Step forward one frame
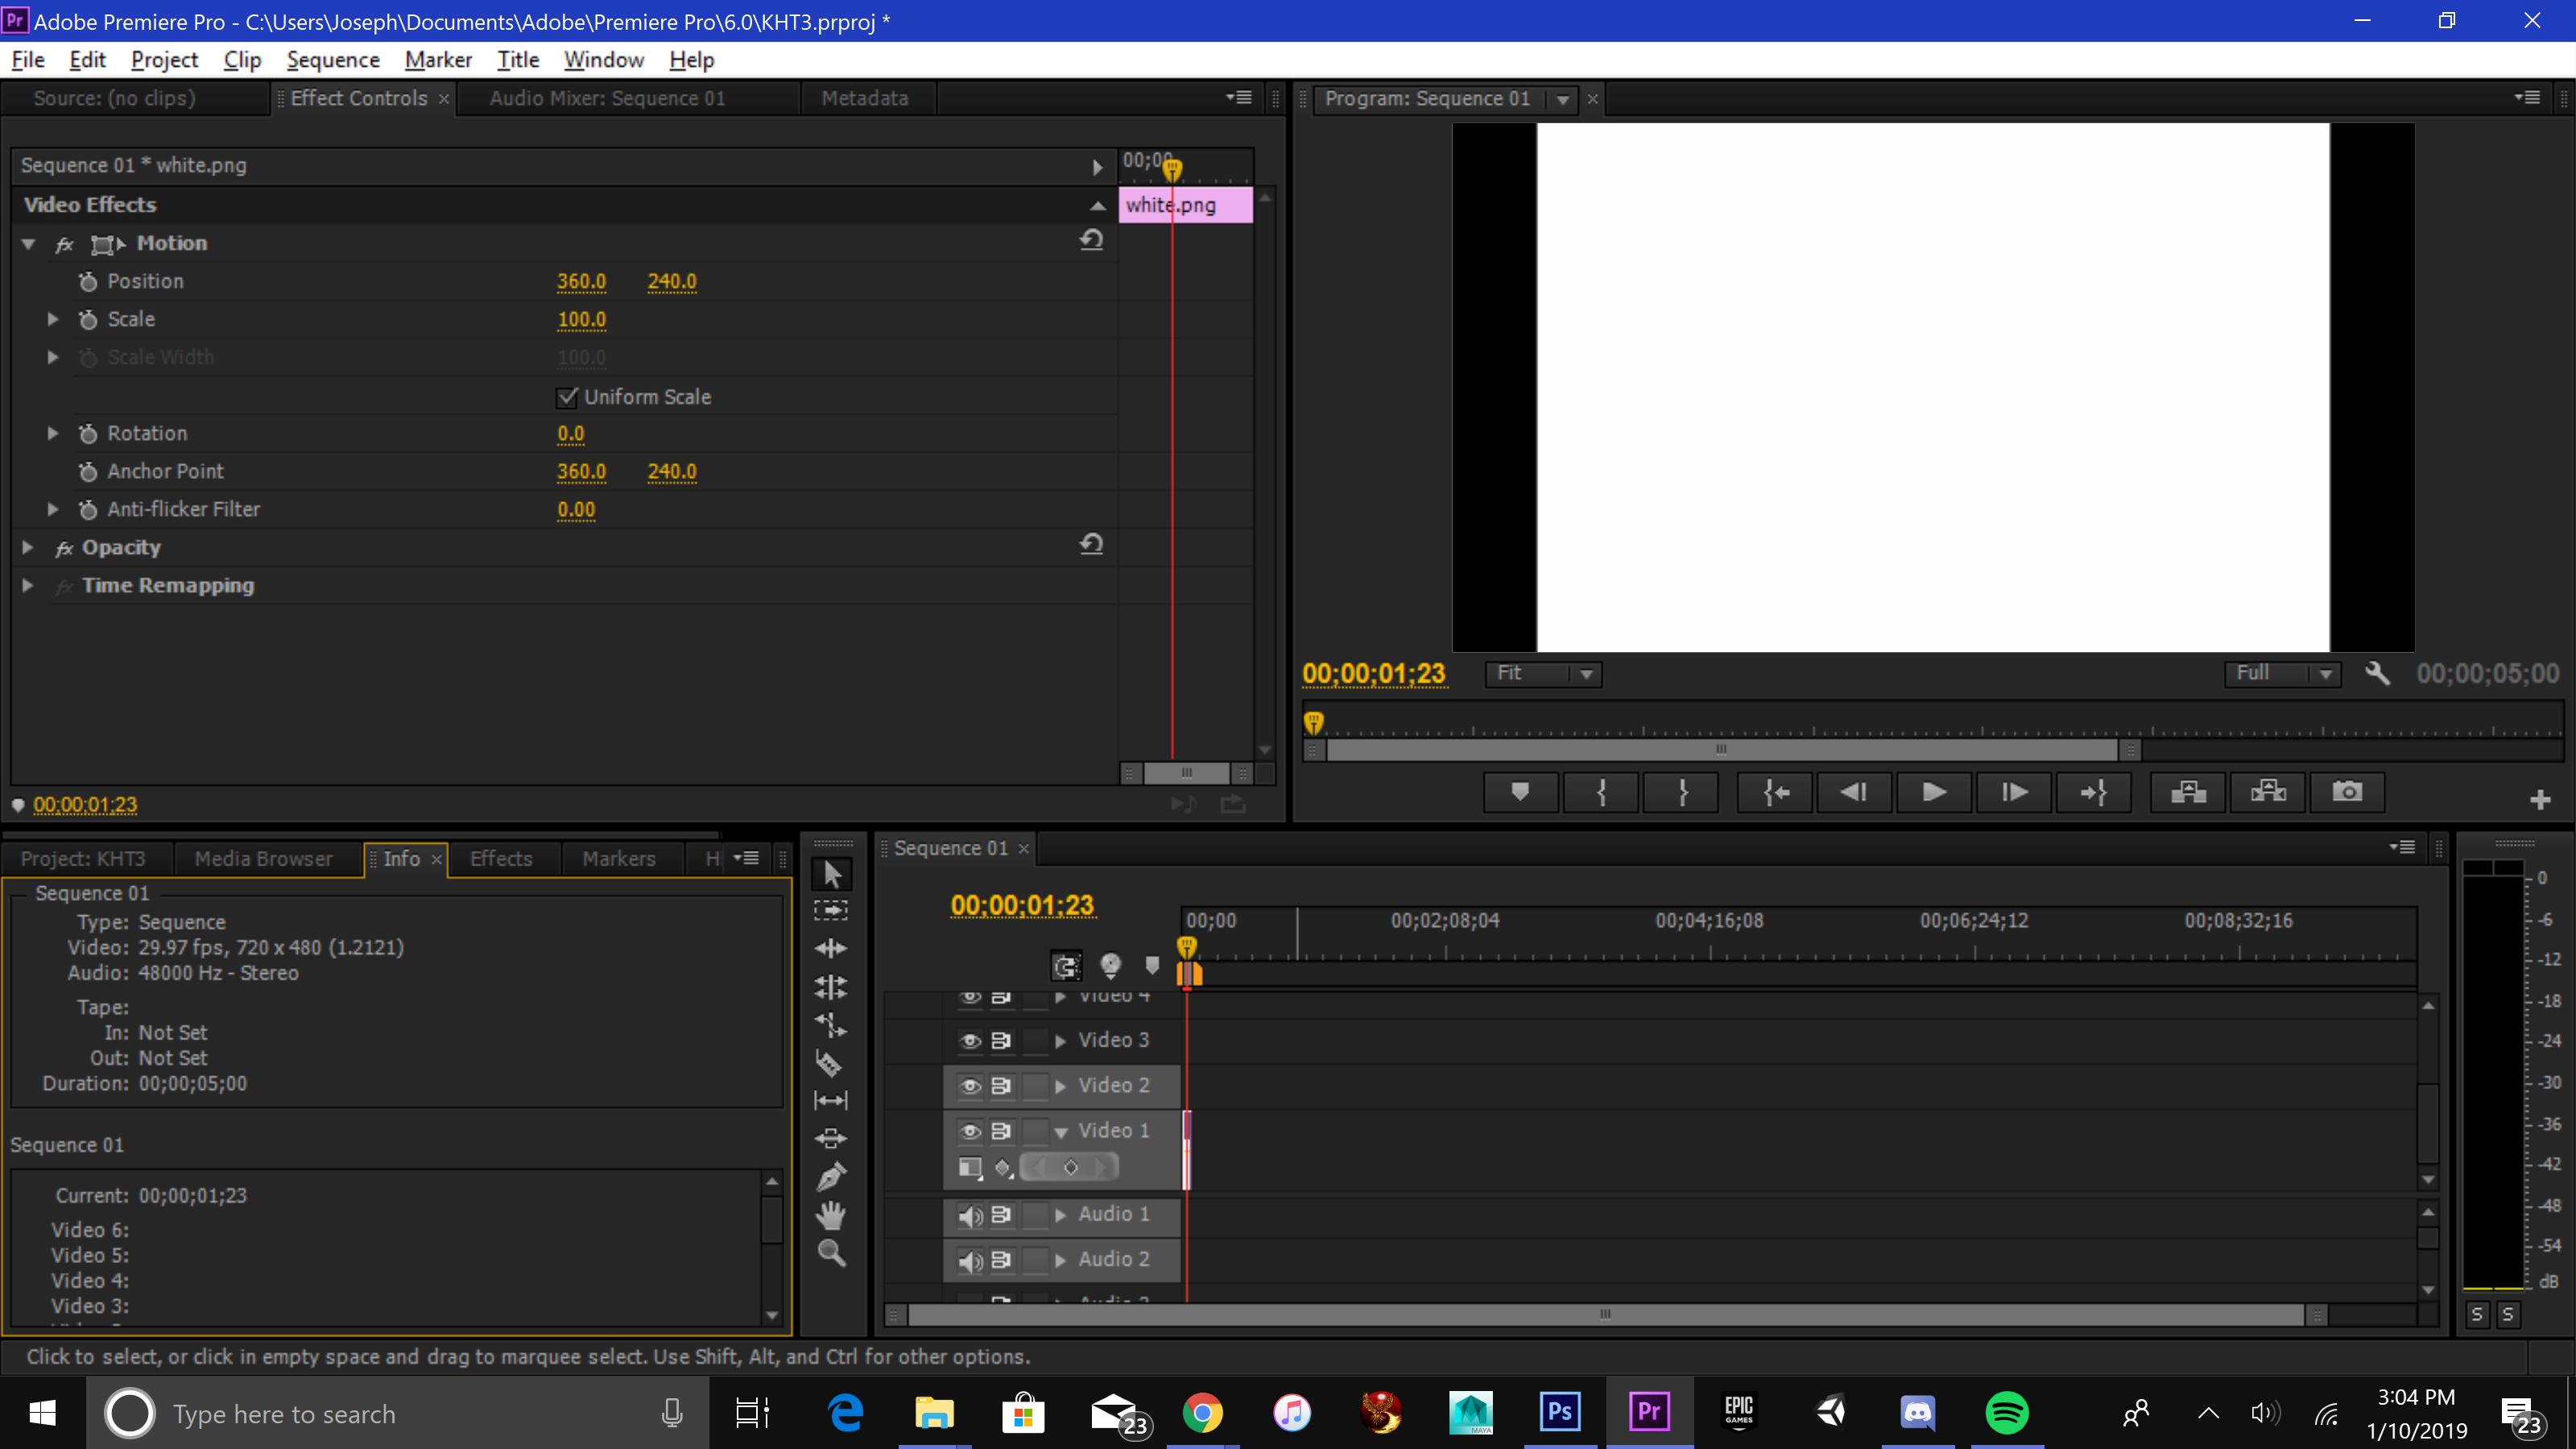 coord(2014,792)
